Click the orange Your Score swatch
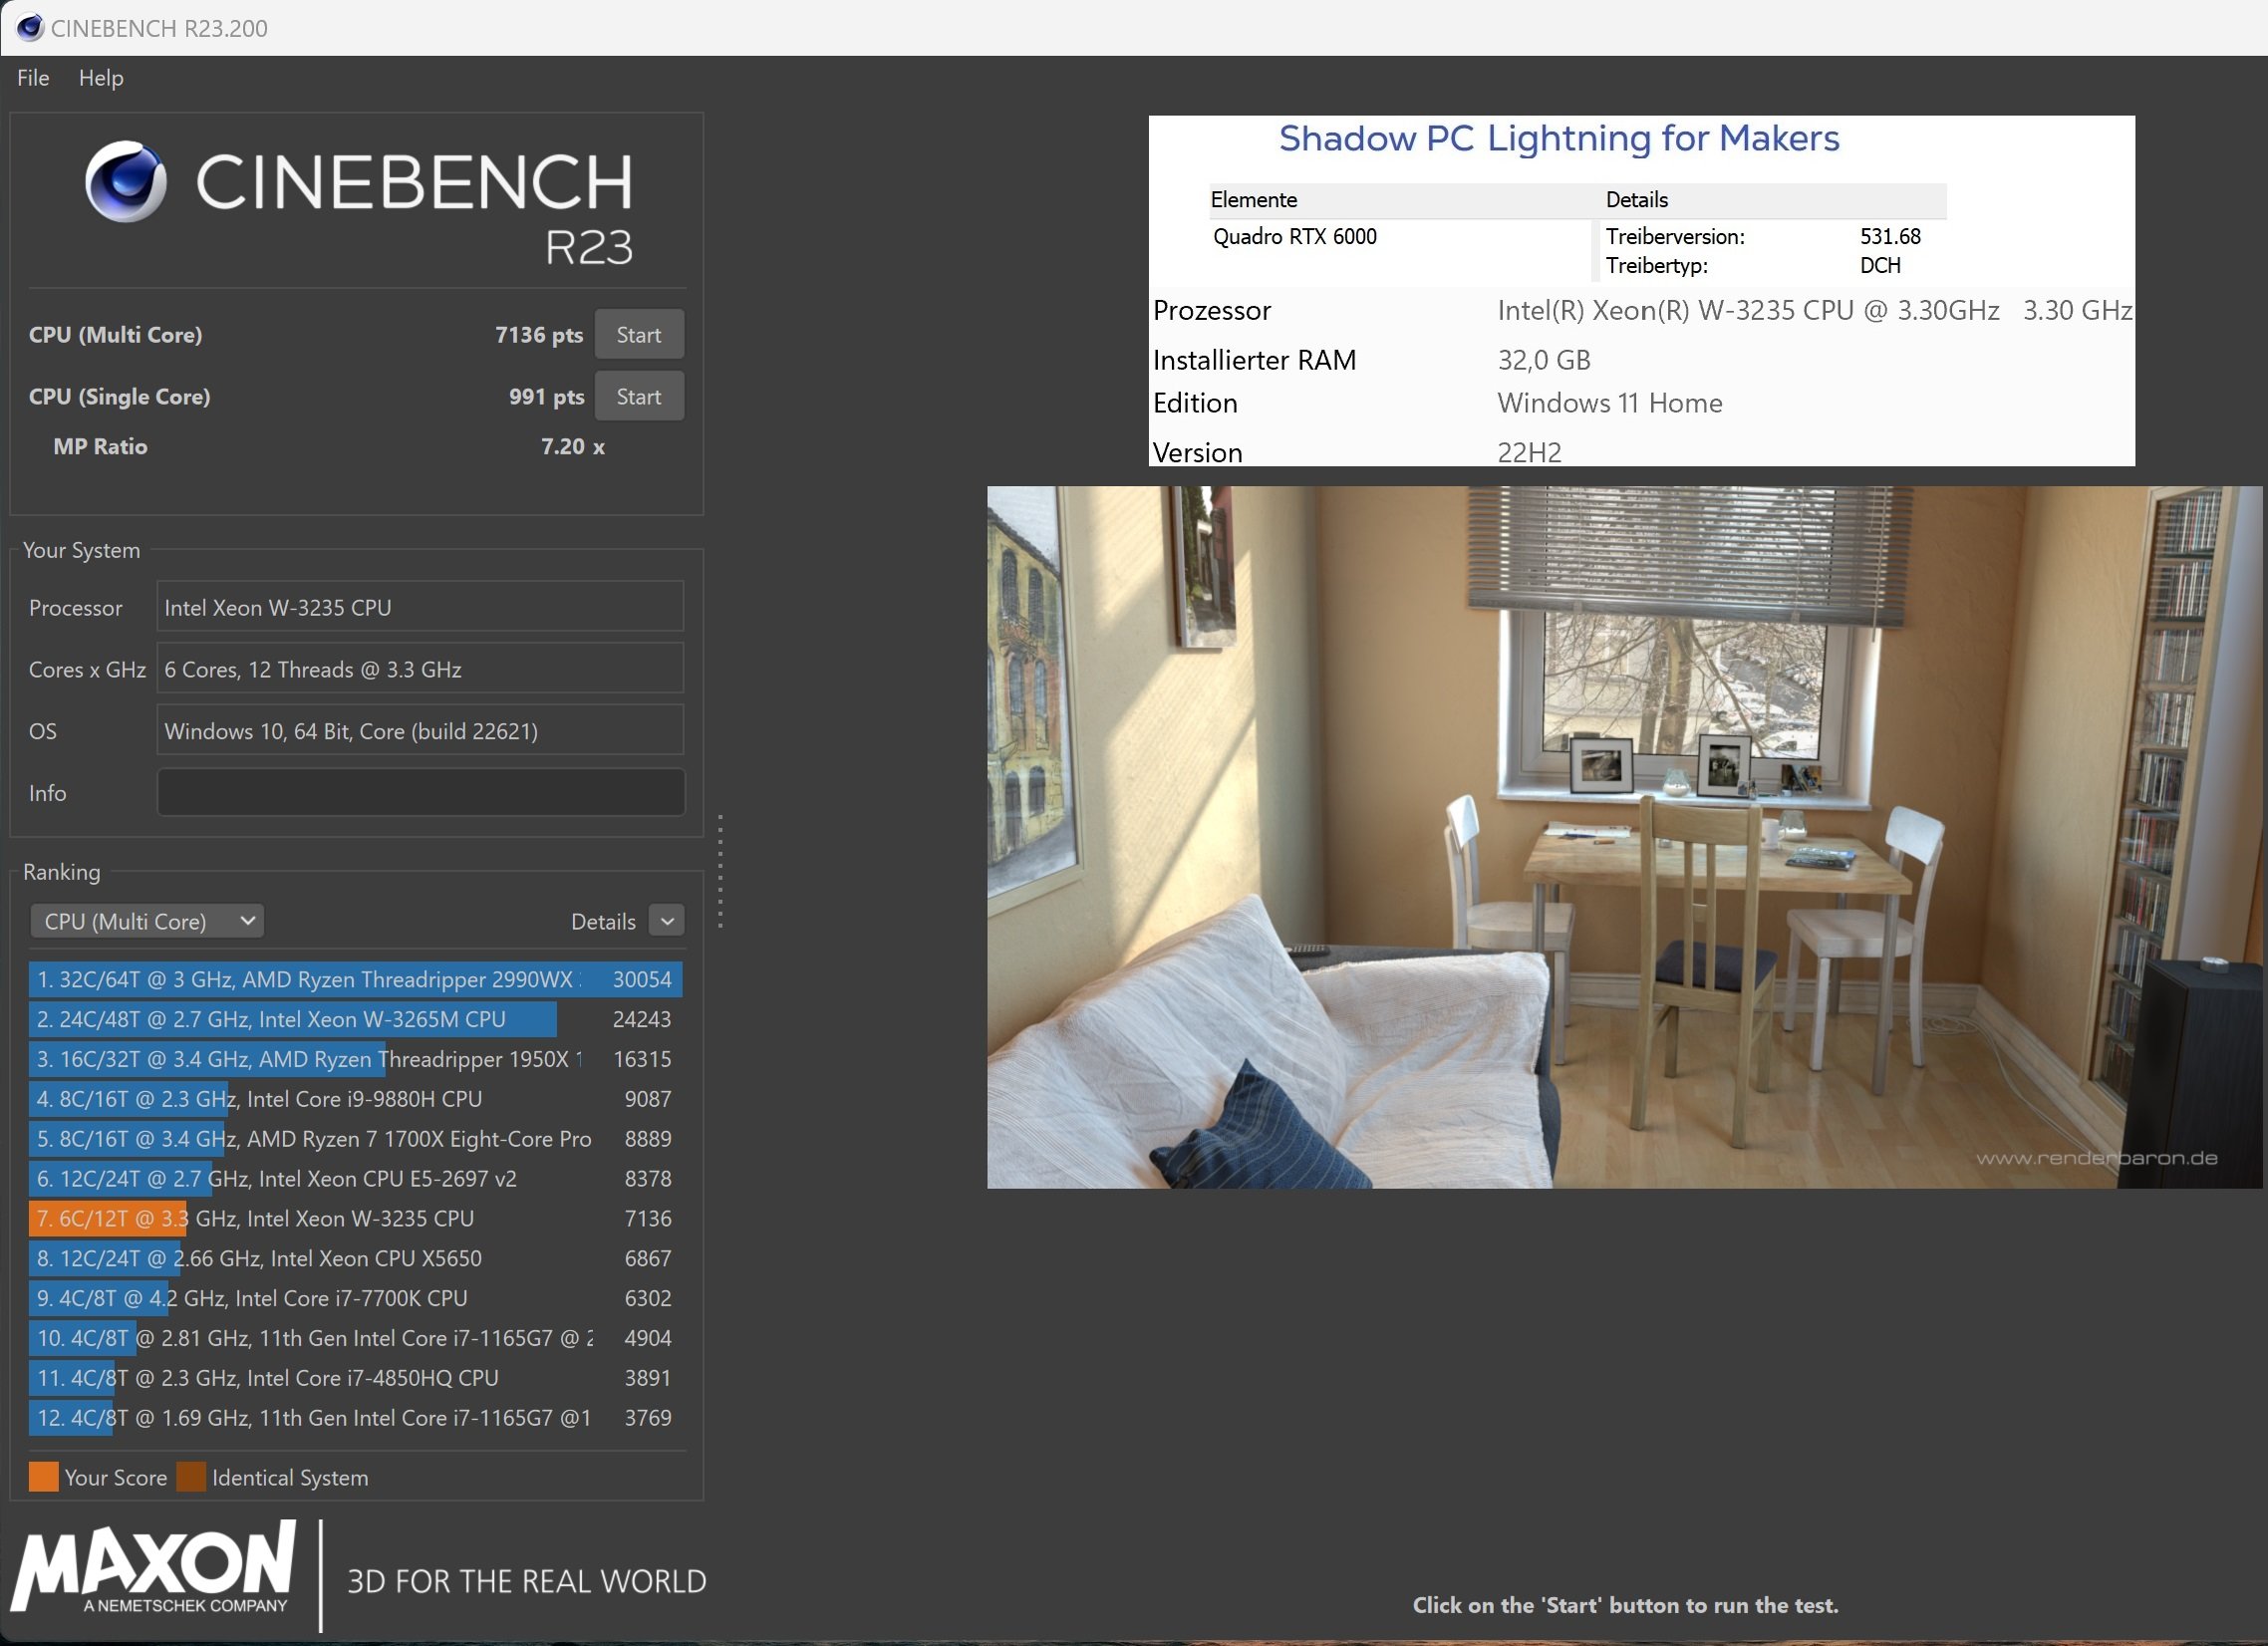2268x1646 pixels. click(43, 1477)
